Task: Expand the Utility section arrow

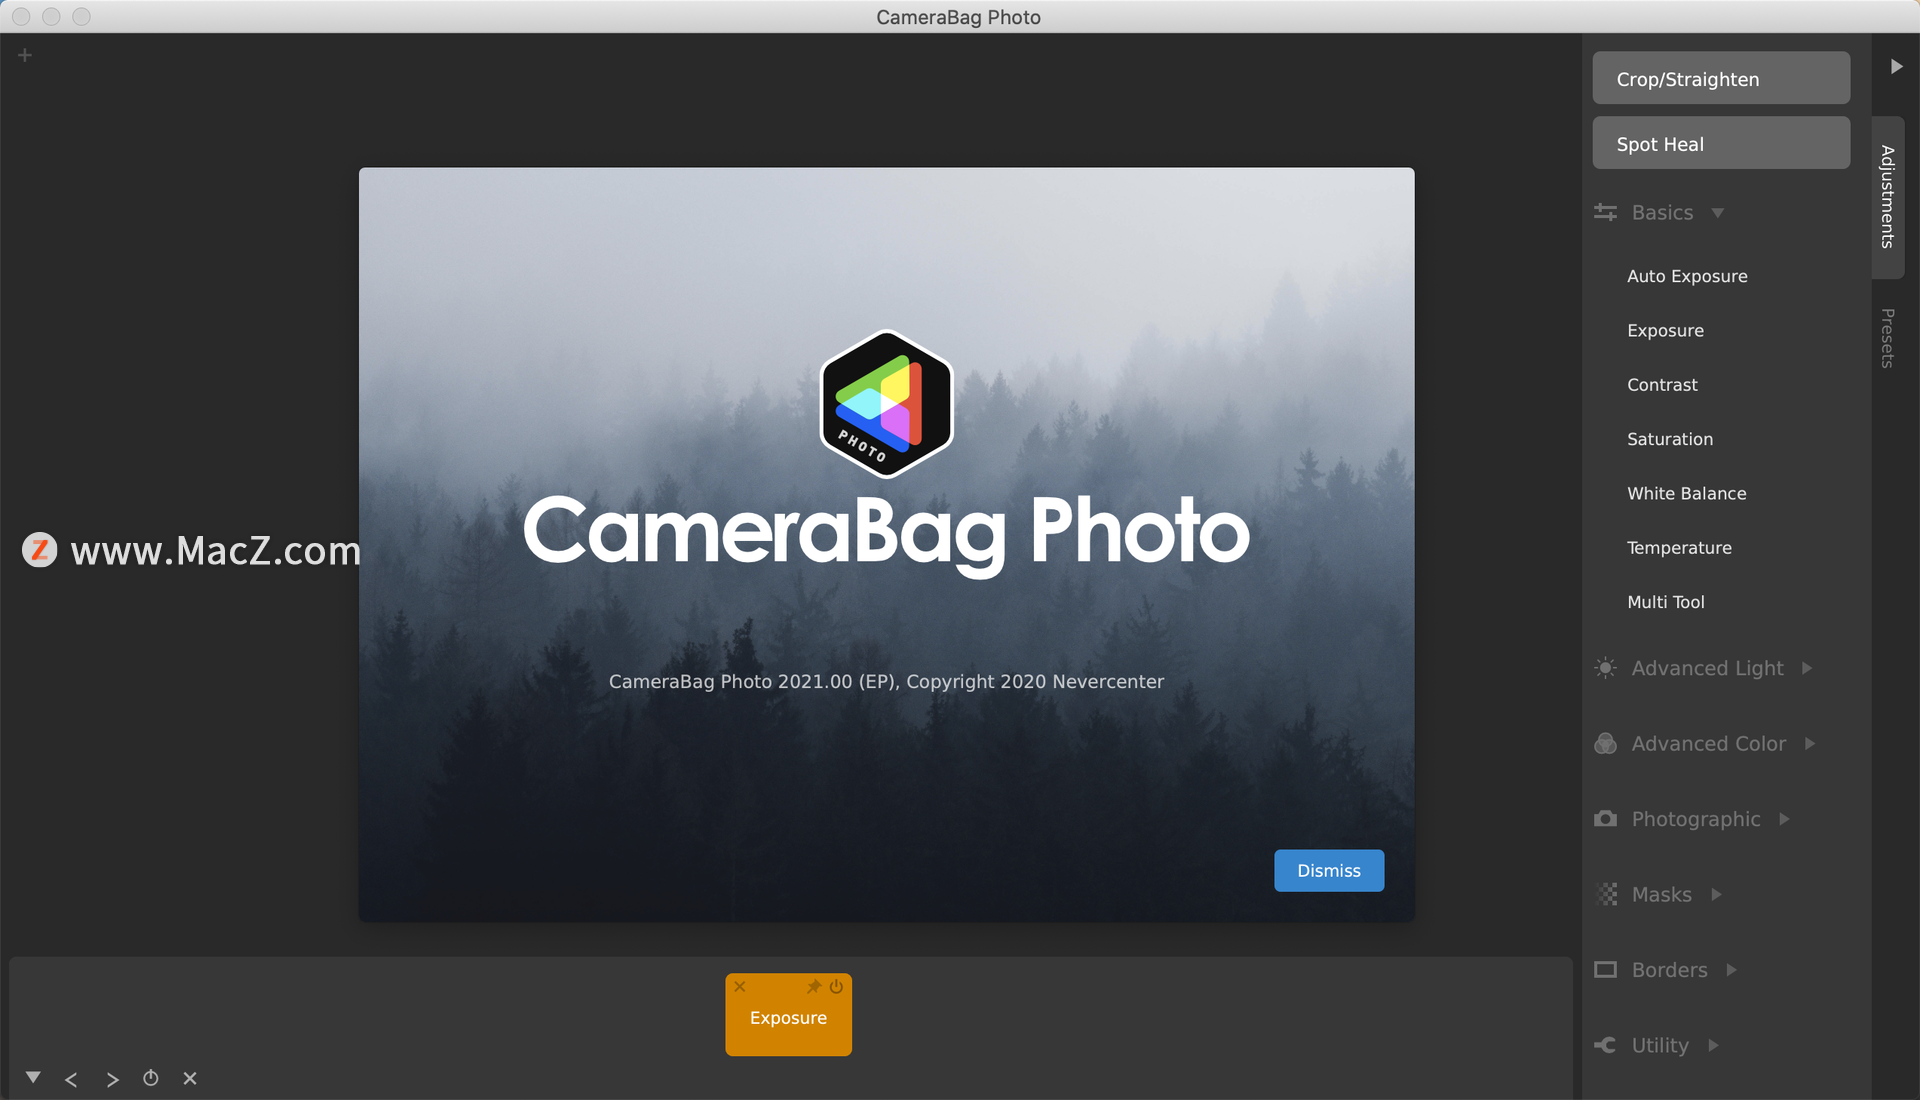Action: coord(1713,1045)
